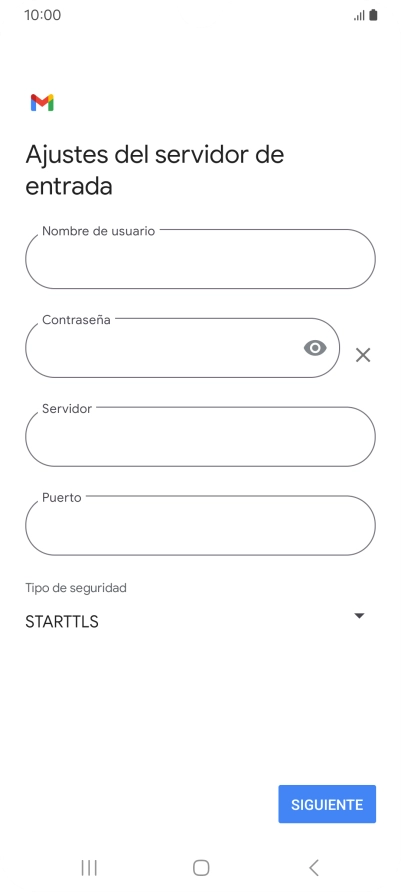The image size is (401, 892).
Task: Tap the Nombre de usuario label
Action: coord(98,231)
